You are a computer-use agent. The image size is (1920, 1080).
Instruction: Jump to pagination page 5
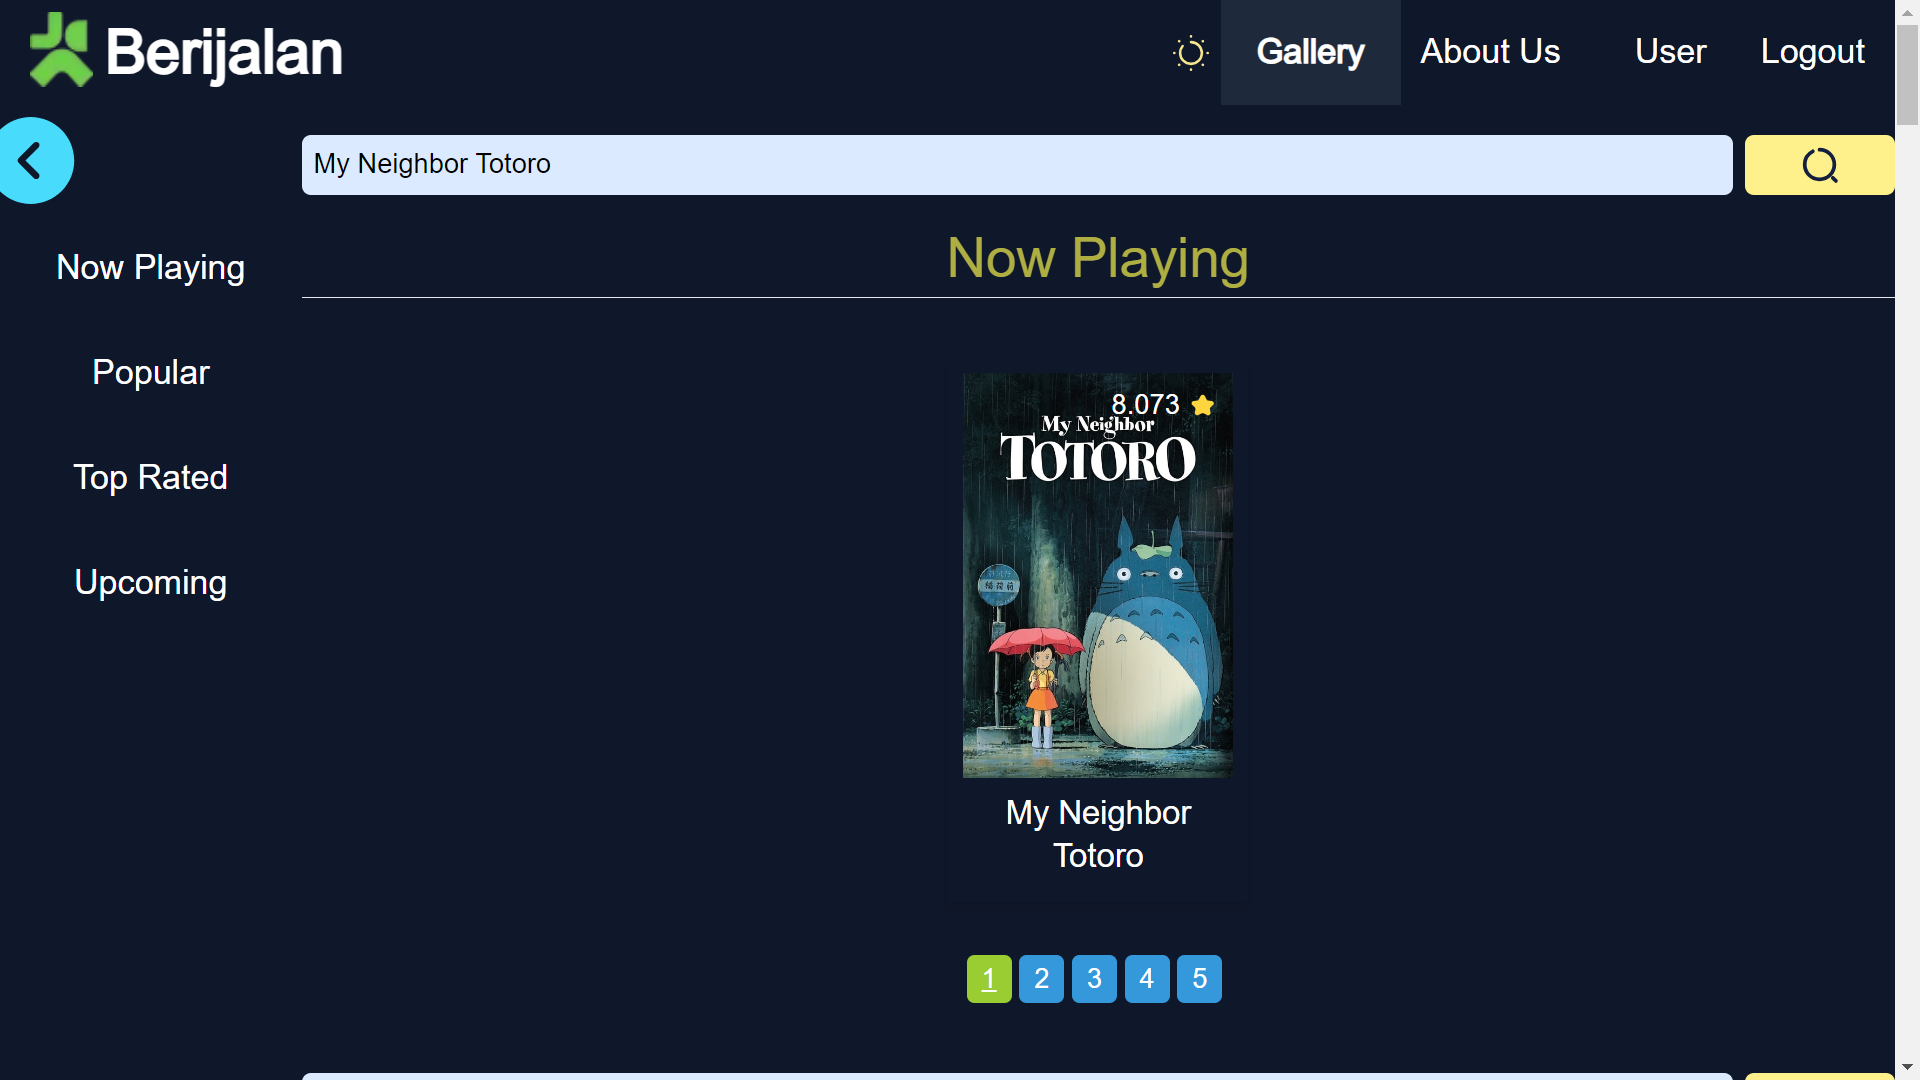1199,979
